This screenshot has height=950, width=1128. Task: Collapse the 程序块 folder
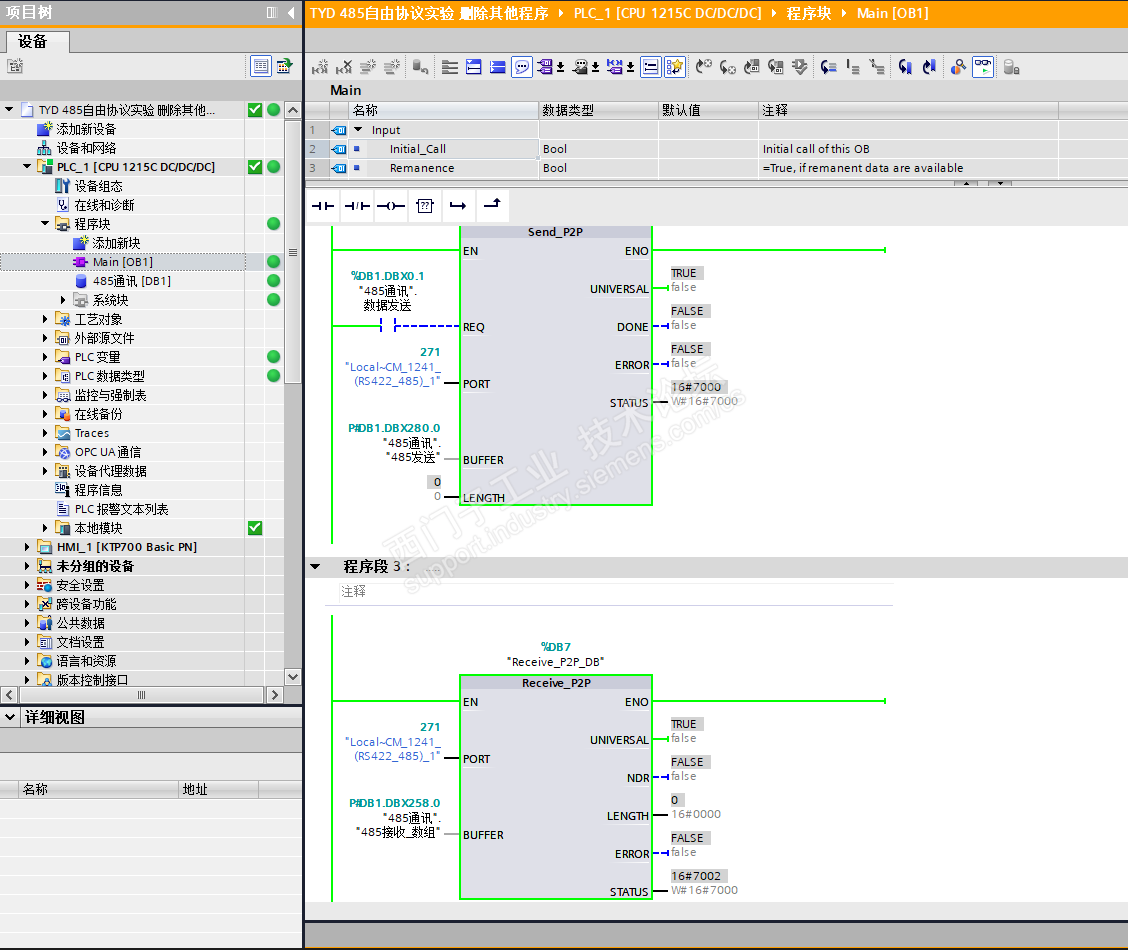45,224
